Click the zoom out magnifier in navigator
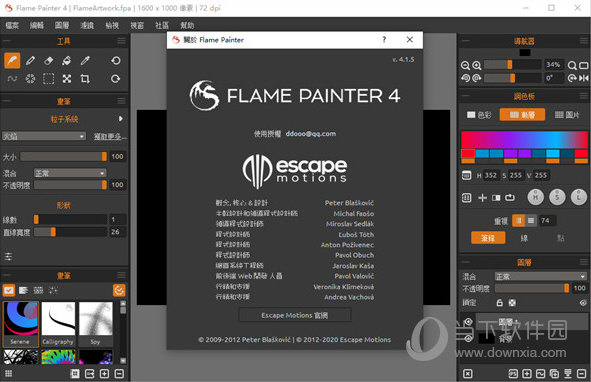The height and width of the screenshot is (382, 591). point(465,66)
